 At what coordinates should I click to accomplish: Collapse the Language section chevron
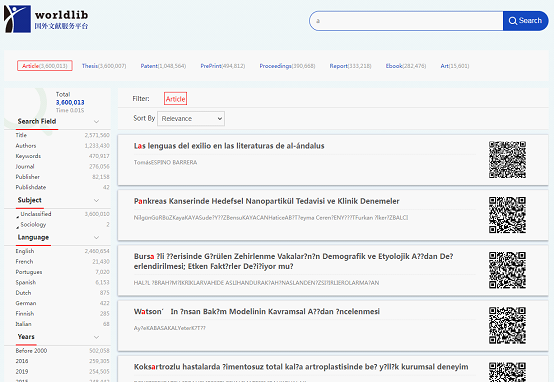pos(96,237)
